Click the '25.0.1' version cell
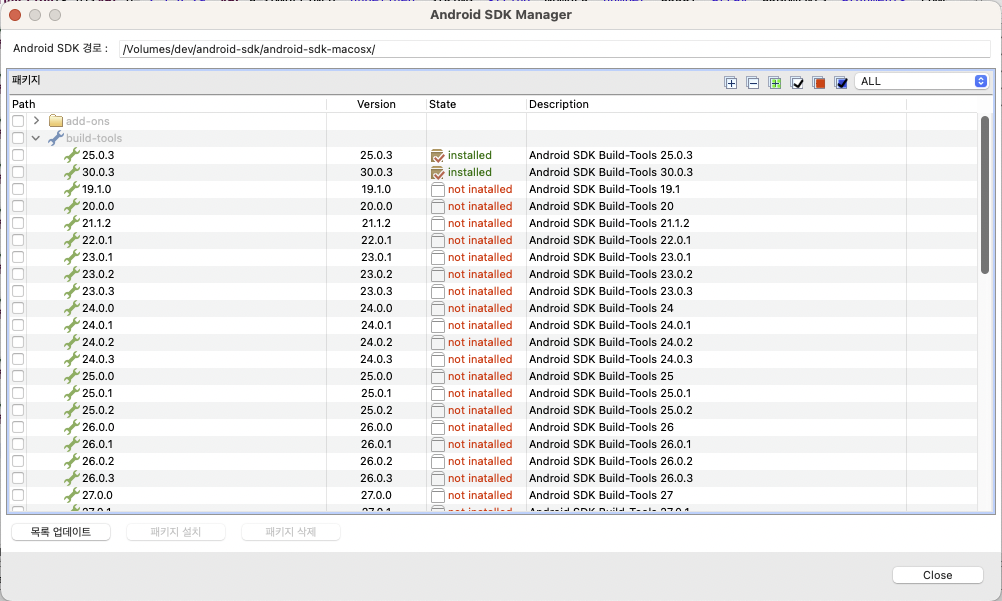The width and height of the screenshot is (1002, 601). [x=376, y=393]
